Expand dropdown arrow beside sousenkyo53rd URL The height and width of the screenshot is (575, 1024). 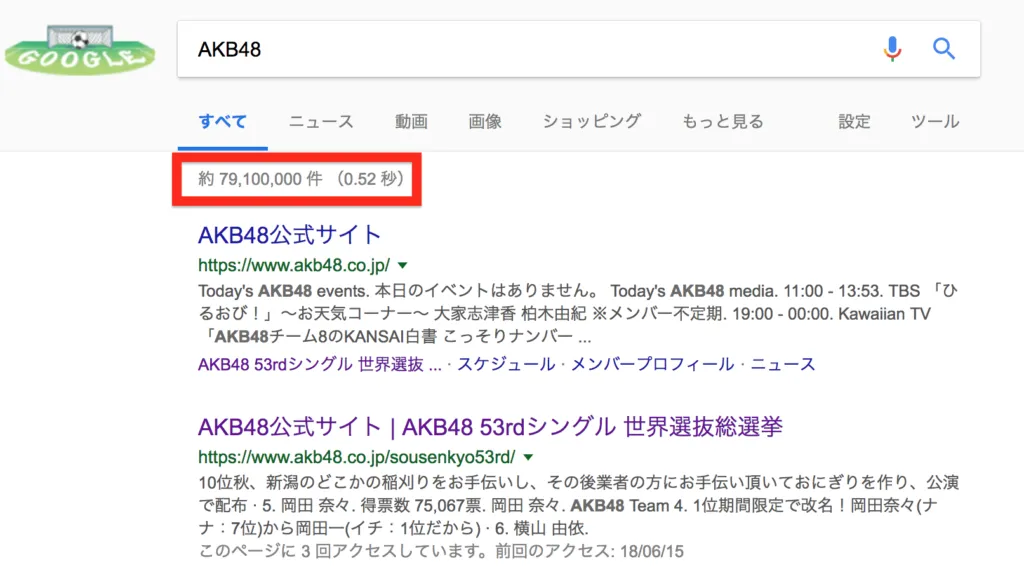[528, 457]
